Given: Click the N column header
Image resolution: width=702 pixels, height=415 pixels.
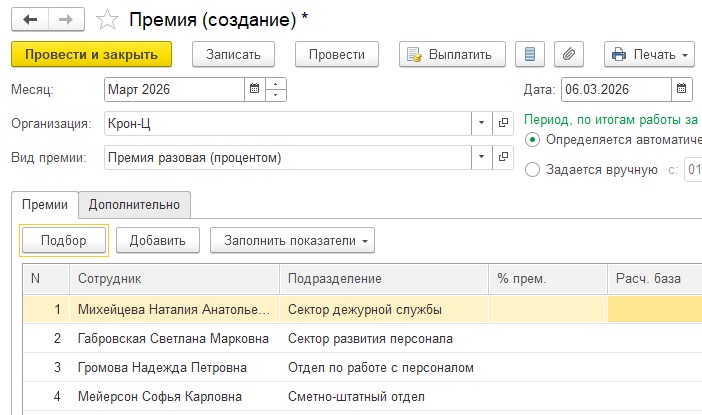Looking at the screenshot, I should pos(46,278).
